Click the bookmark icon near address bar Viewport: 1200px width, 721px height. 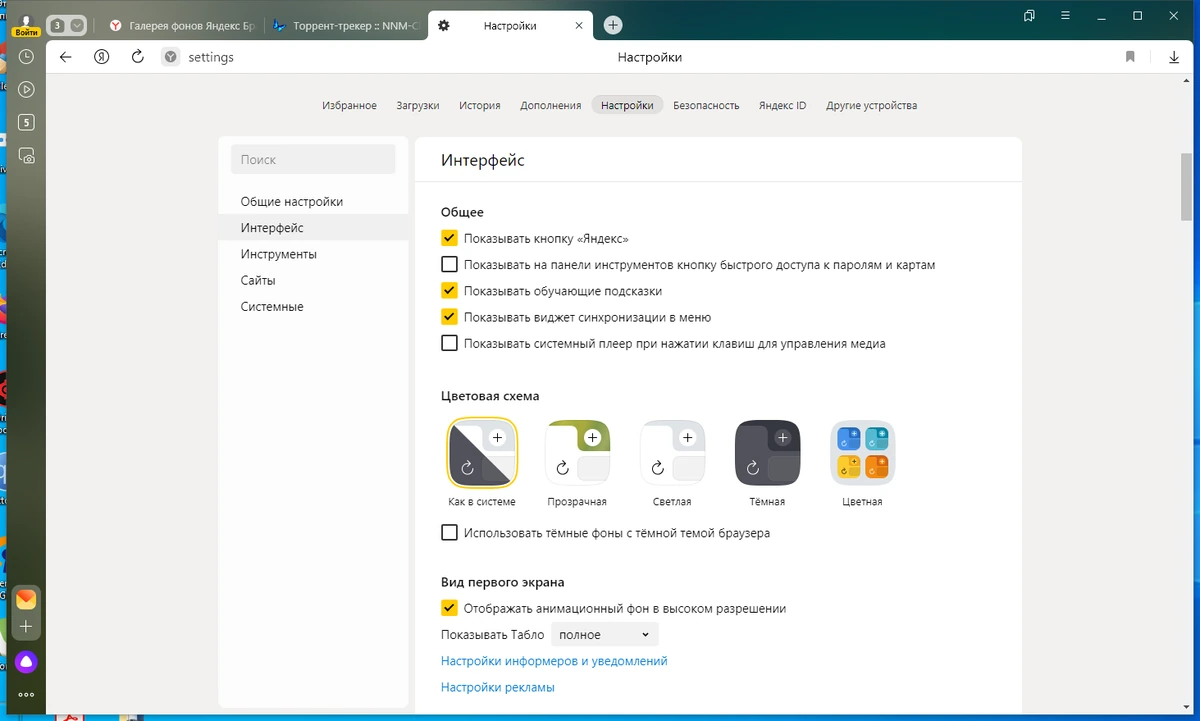1130,57
